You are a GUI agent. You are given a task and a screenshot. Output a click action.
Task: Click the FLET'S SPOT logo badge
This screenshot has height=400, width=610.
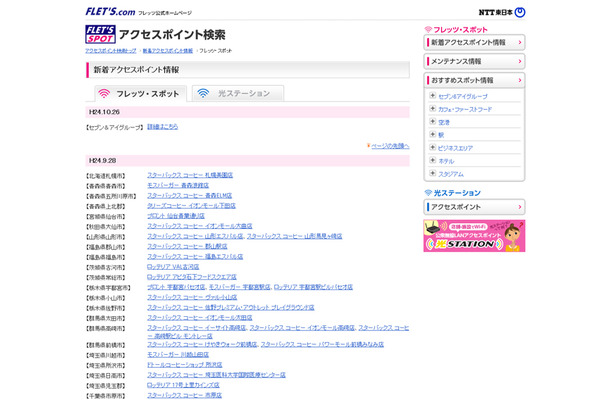(x=100, y=34)
